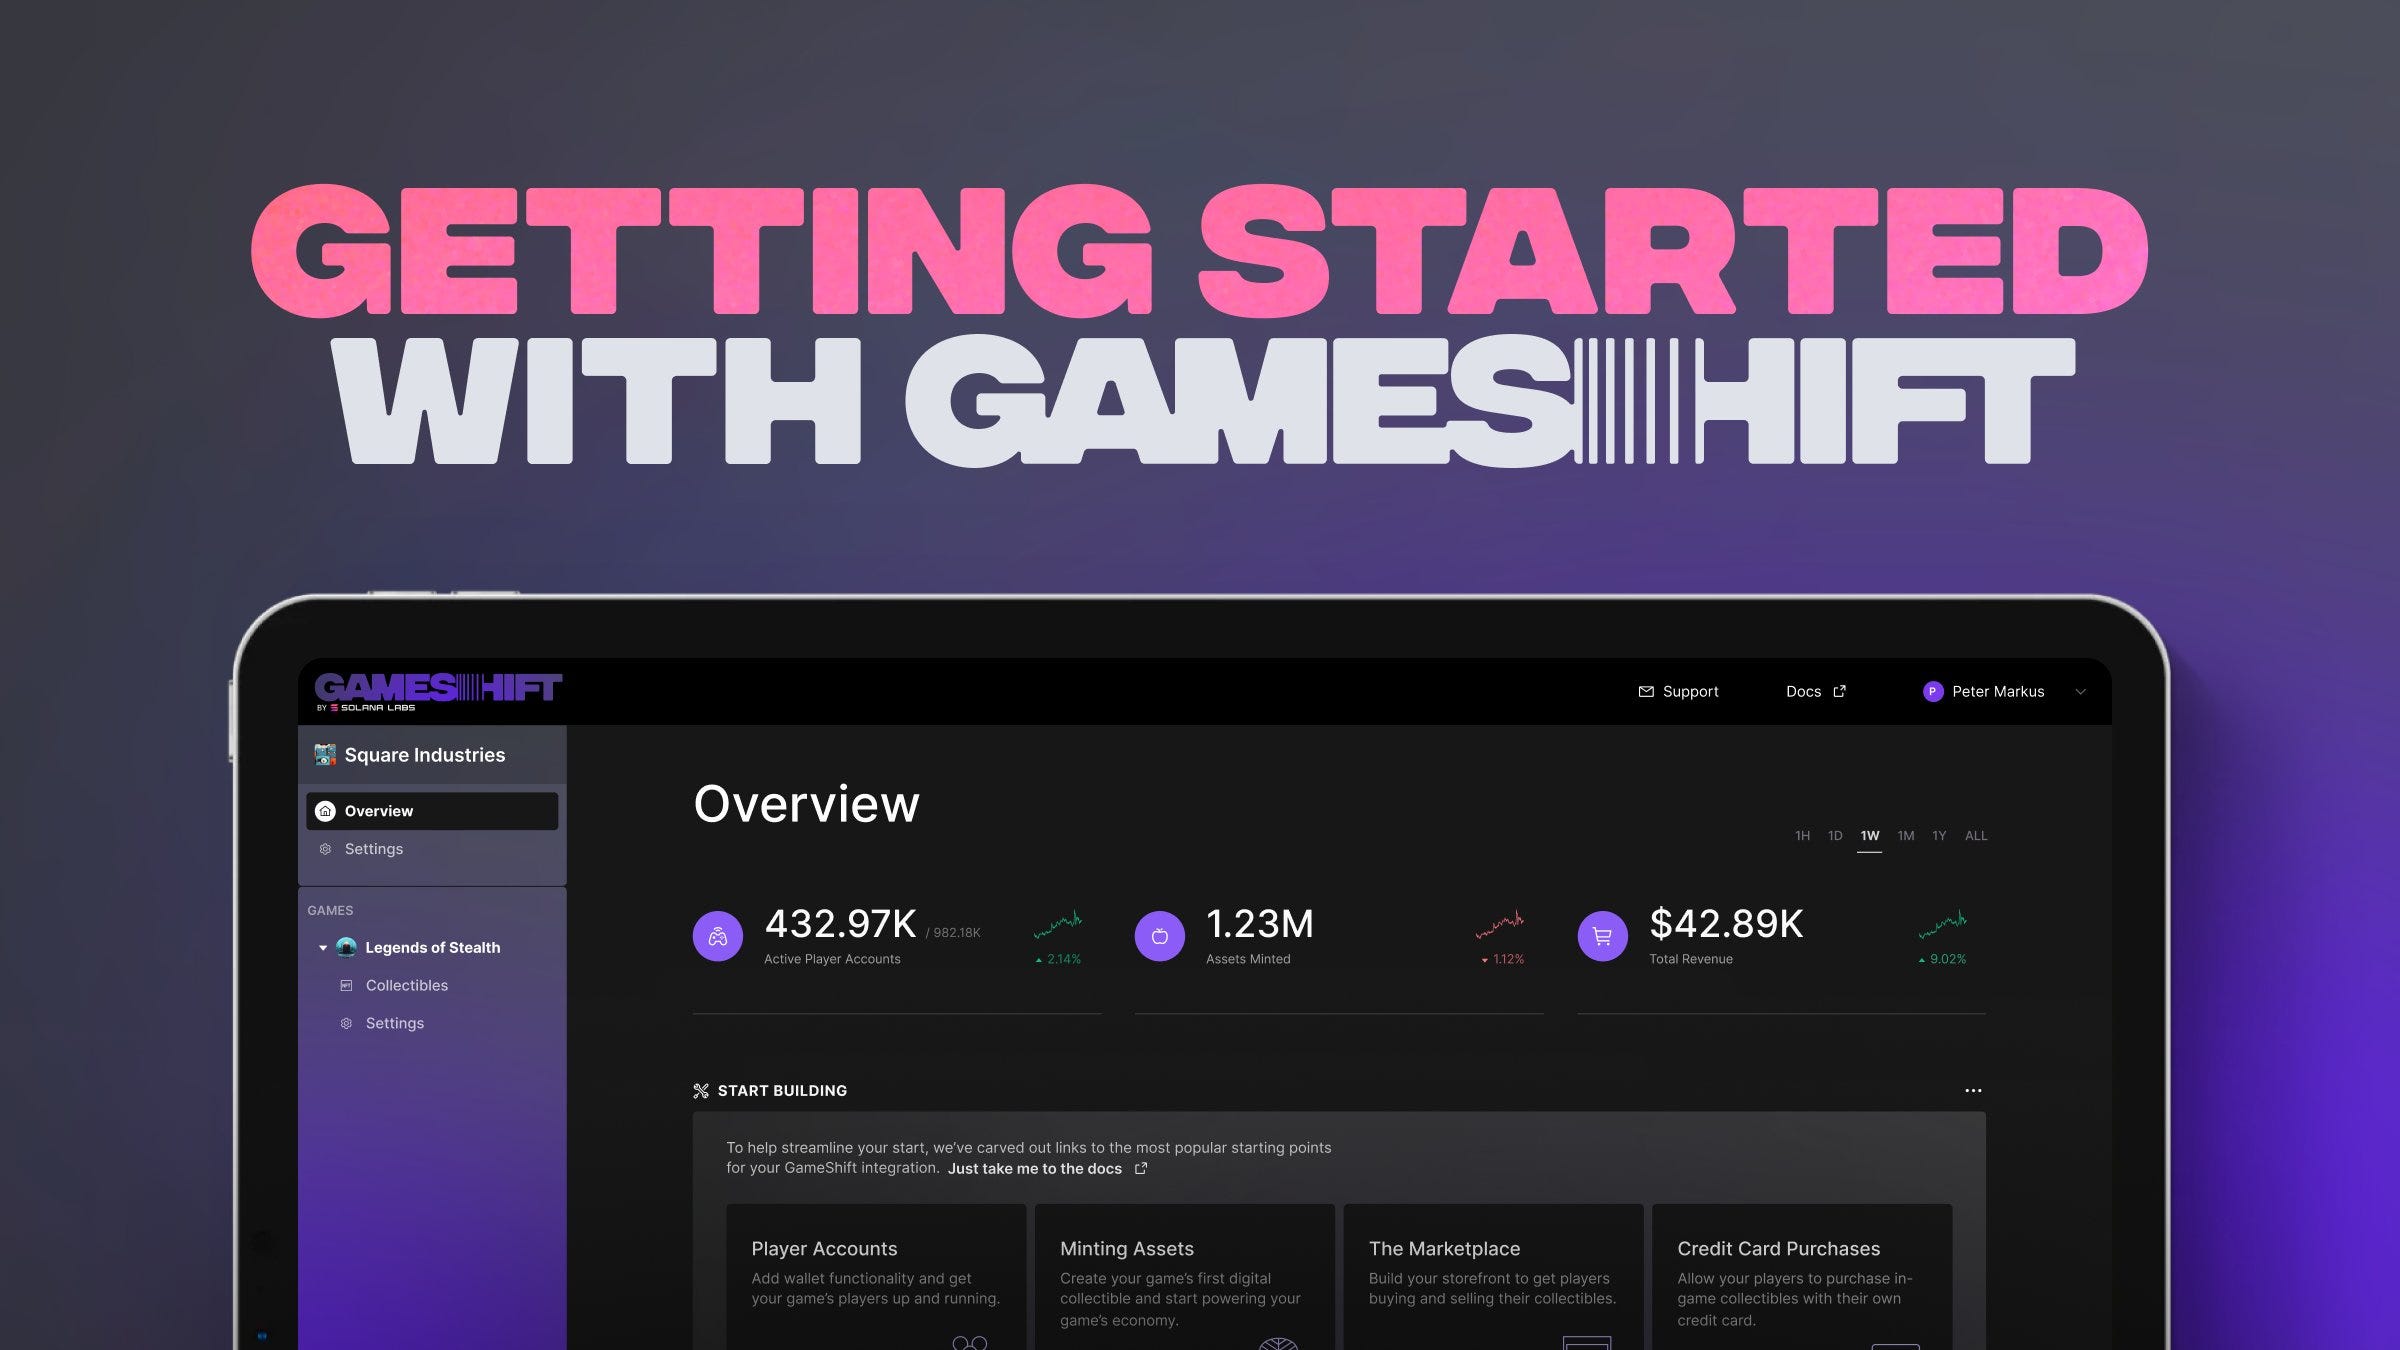Click the Total Revenue shopping cart icon
Image resolution: width=2400 pixels, height=1350 pixels.
[x=1602, y=936]
